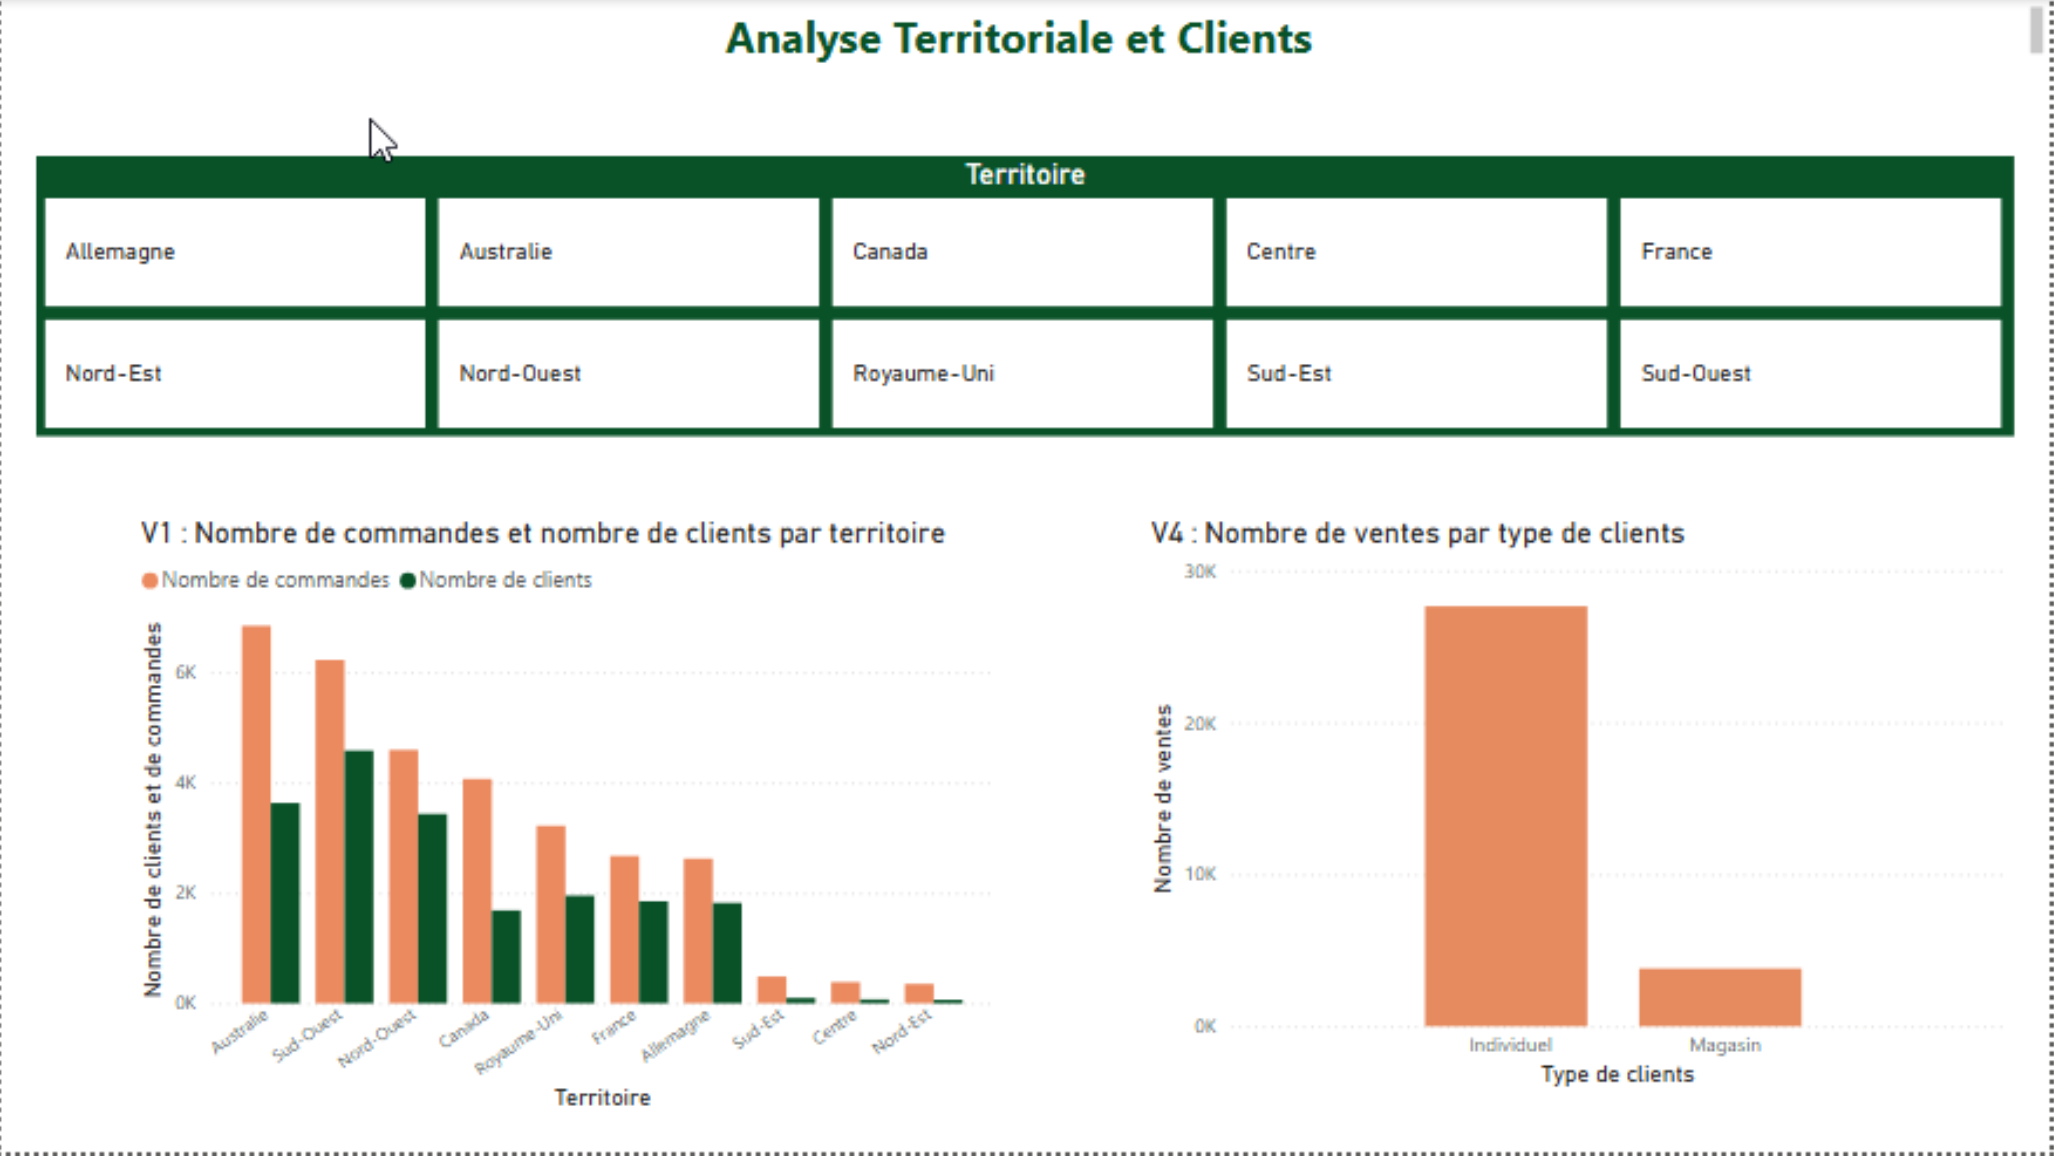The width and height of the screenshot is (2054, 1156).
Task: Click the Nombre de commandes legend swatch
Action: pyautogui.click(x=150, y=579)
